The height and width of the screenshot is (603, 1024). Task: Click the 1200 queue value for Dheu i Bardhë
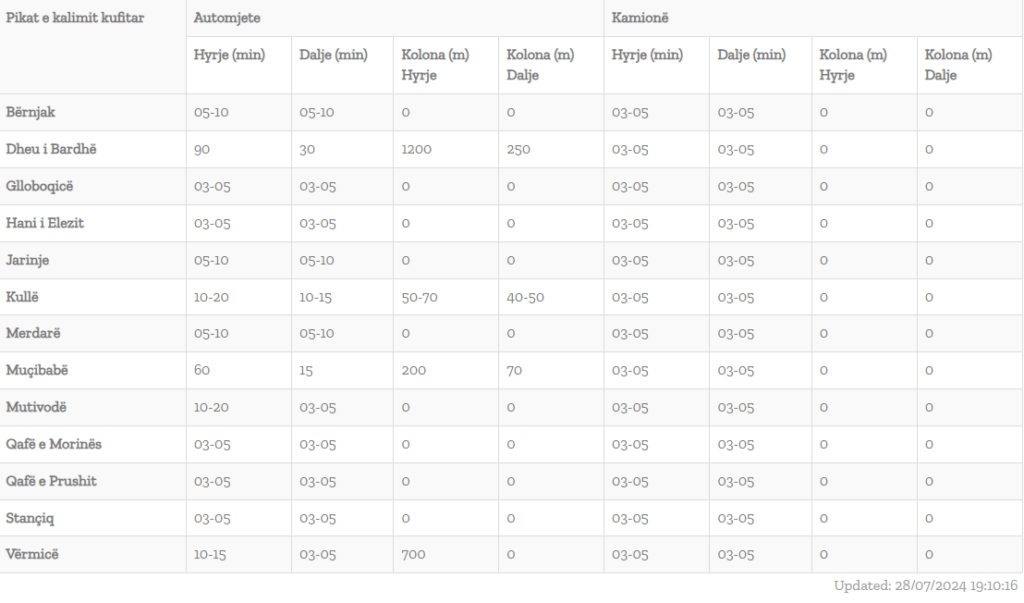pos(416,150)
